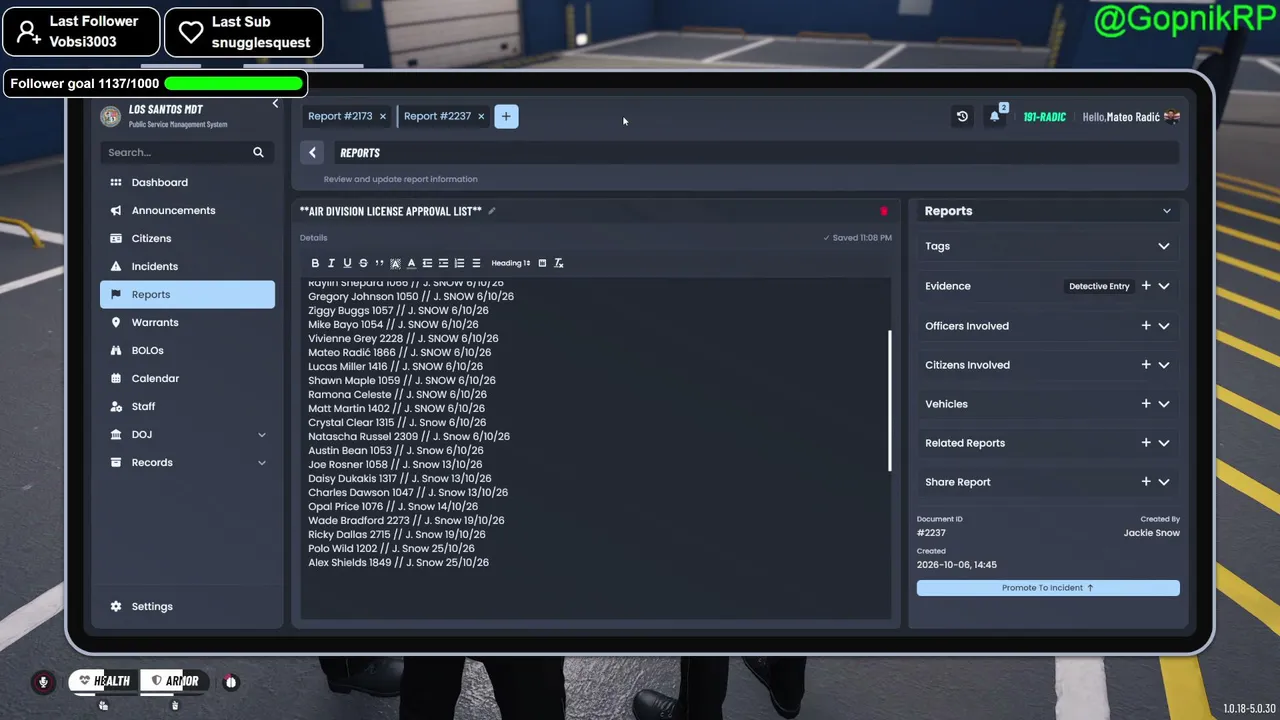
Task: Click the Detective Entry button
Action: point(1099,286)
